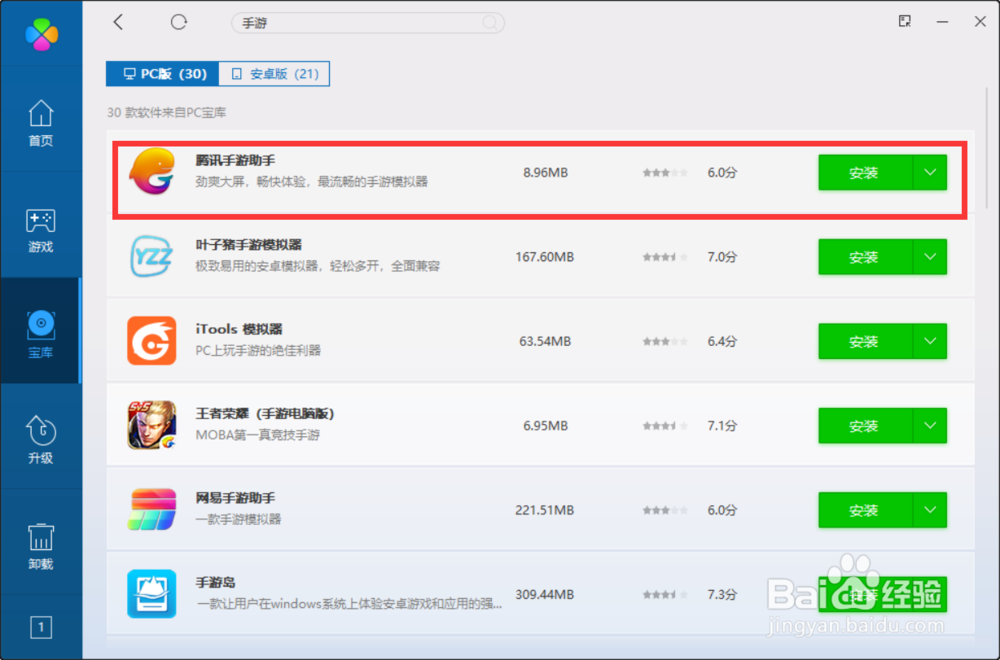1000x660 pixels.
Task: Open the iTools 模拟器 title link
Action: click(239, 329)
